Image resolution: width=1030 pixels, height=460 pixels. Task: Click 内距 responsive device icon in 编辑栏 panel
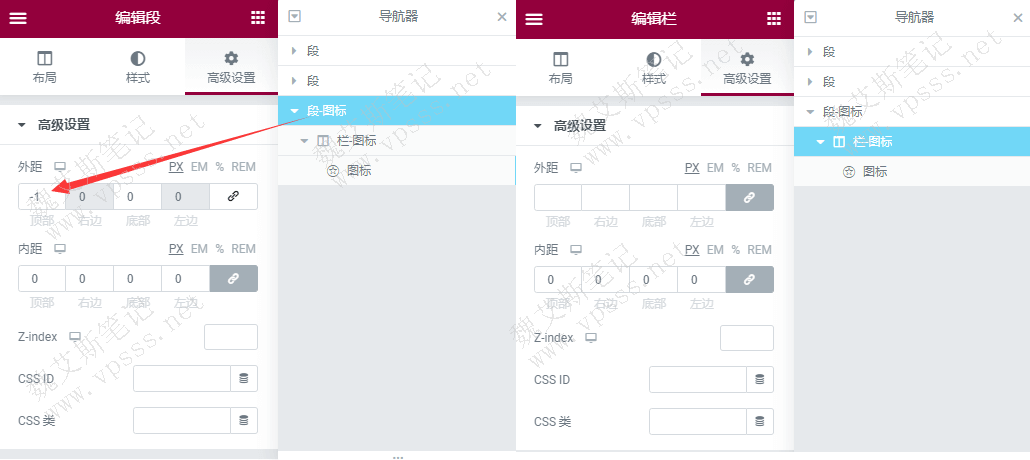(x=576, y=250)
